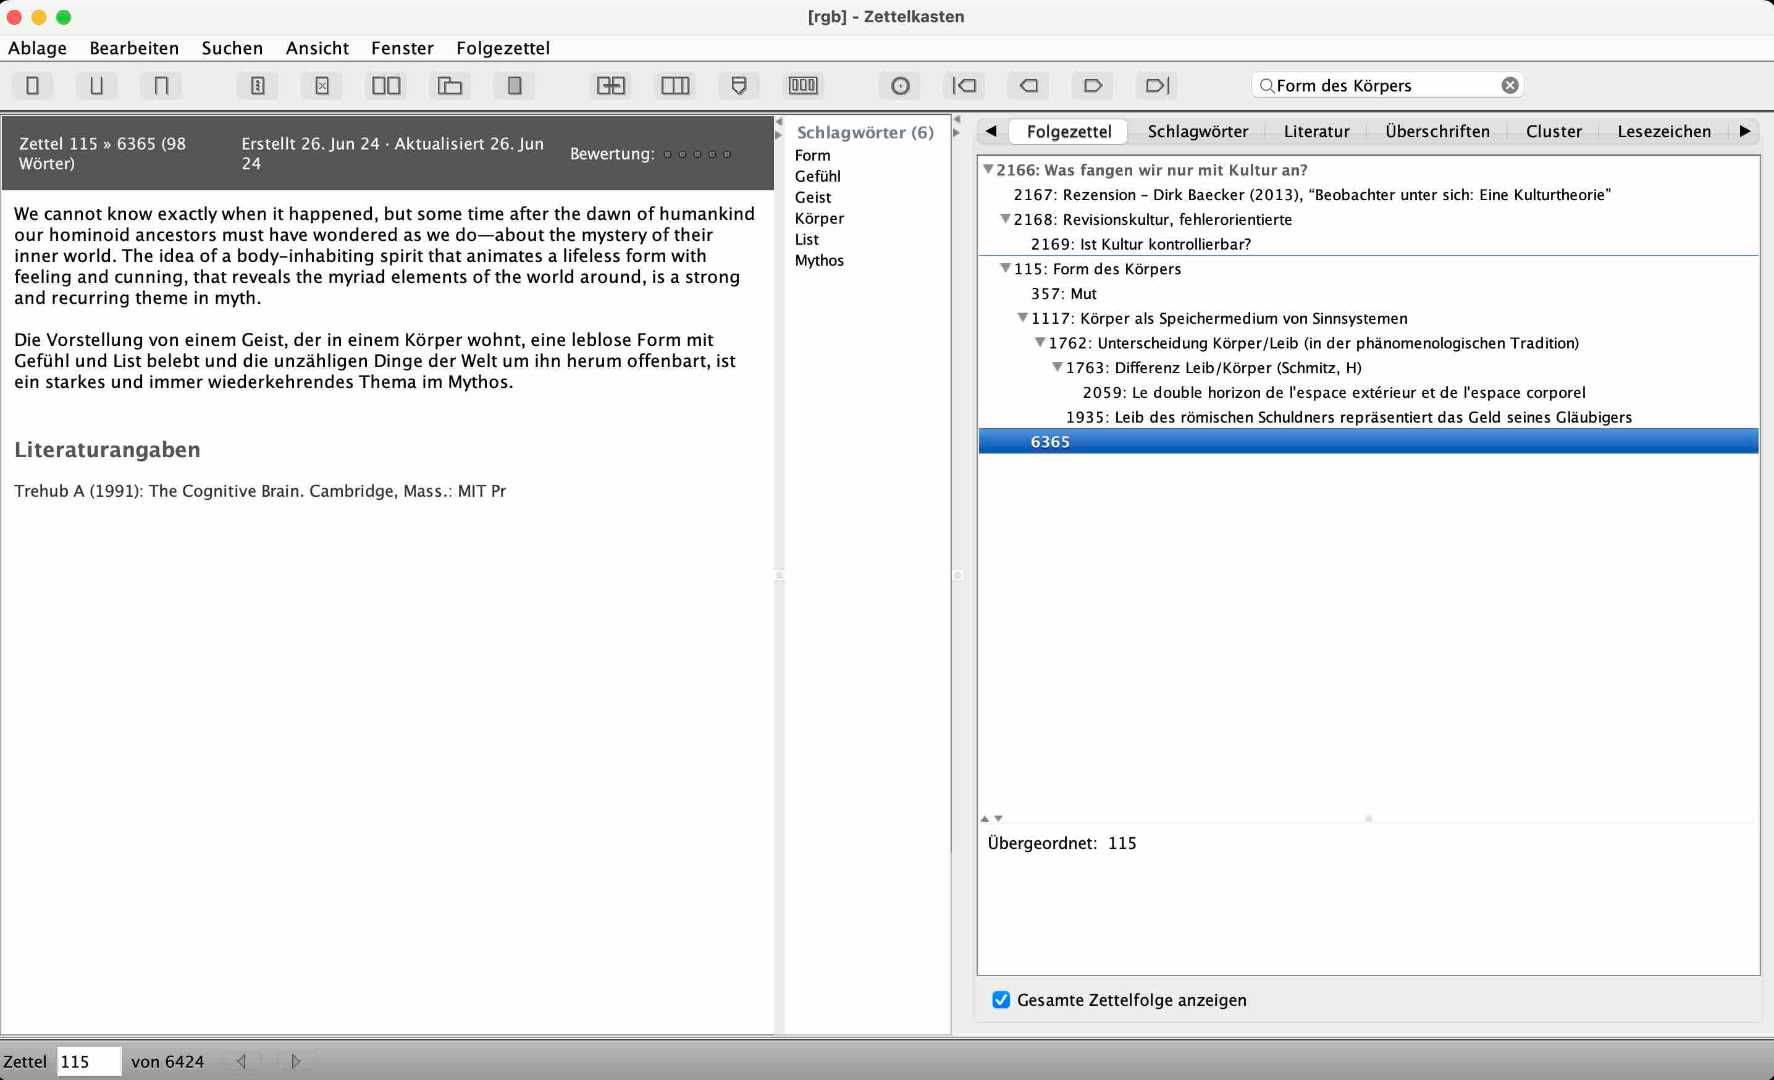The width and height of the screenshot is (1774, 1080).
Task: Switch to the Literatur tab
Action: click(x=1317, y=131)
